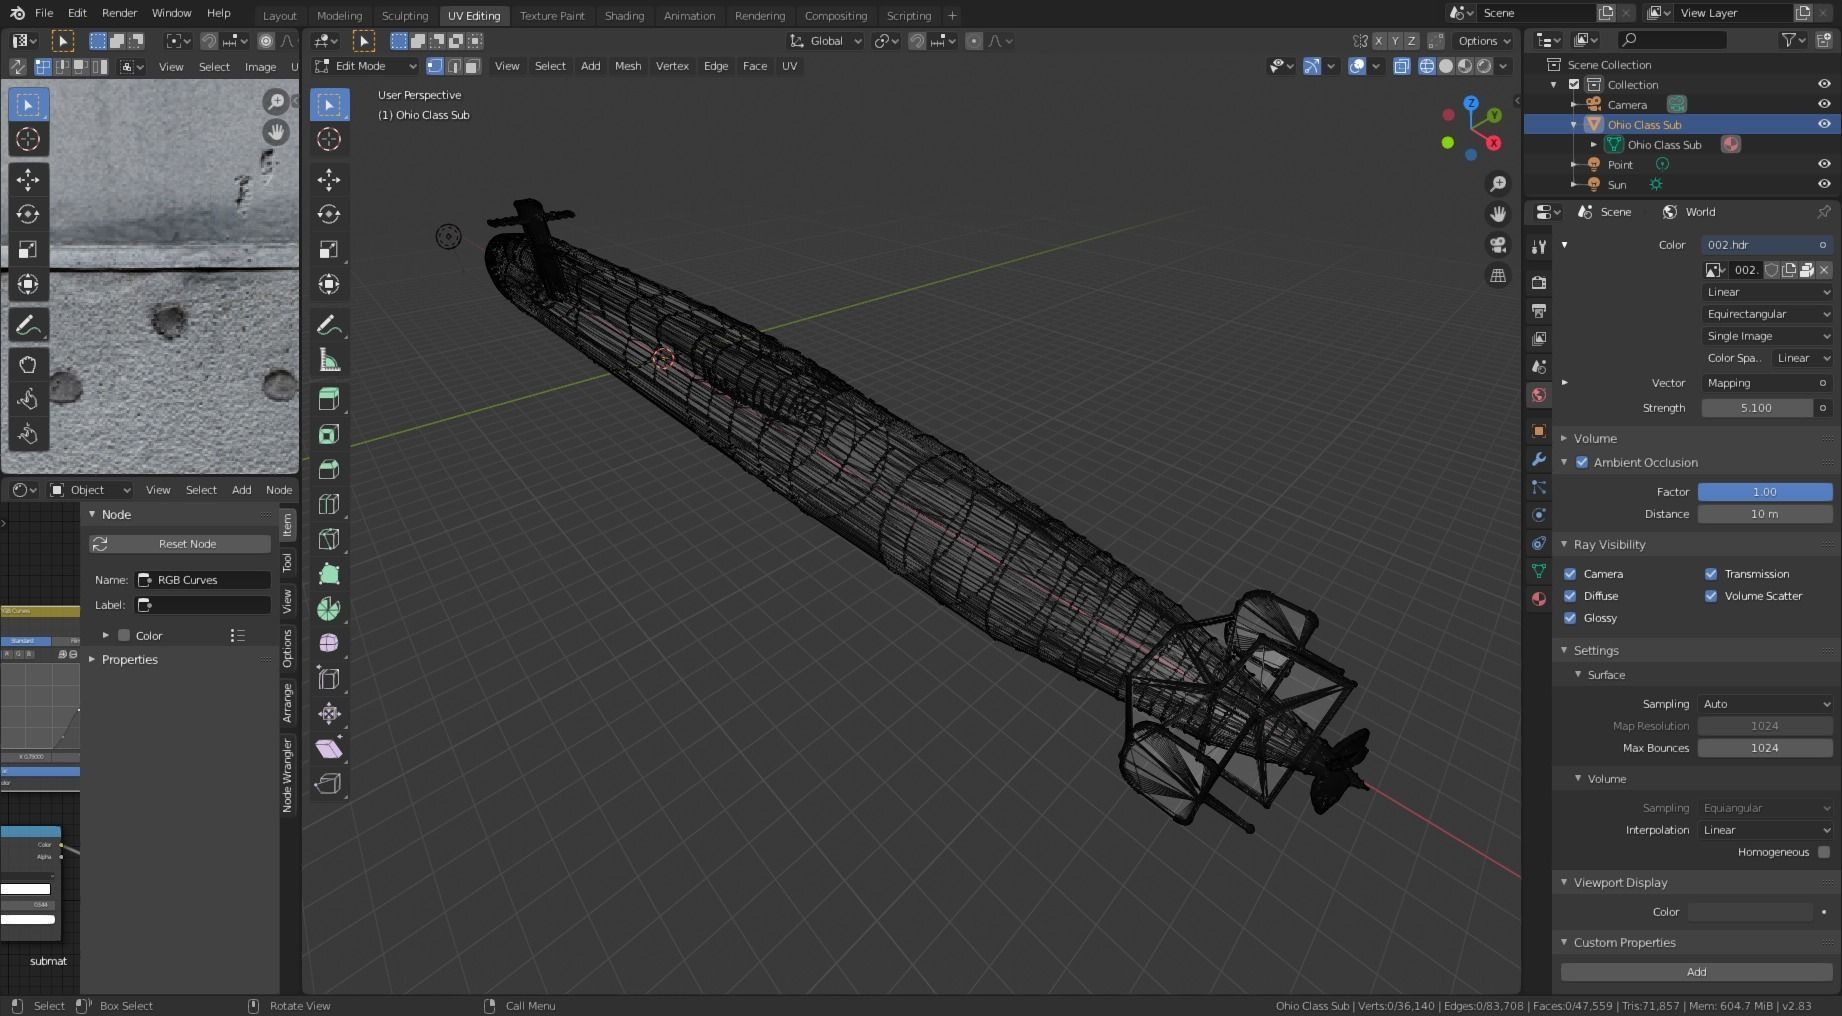
Task: Toggle camera view icon in viewport
Action: click(x=1498, y=245)
